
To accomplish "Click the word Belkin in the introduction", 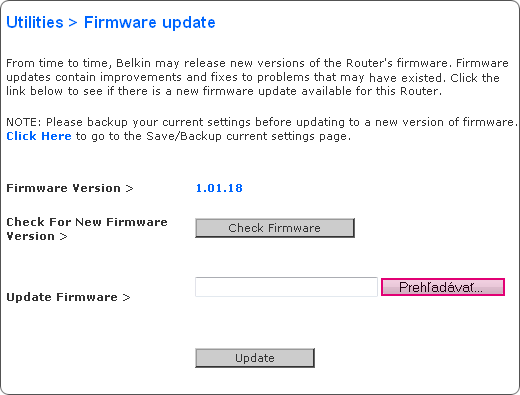I will tap(133, 63).
